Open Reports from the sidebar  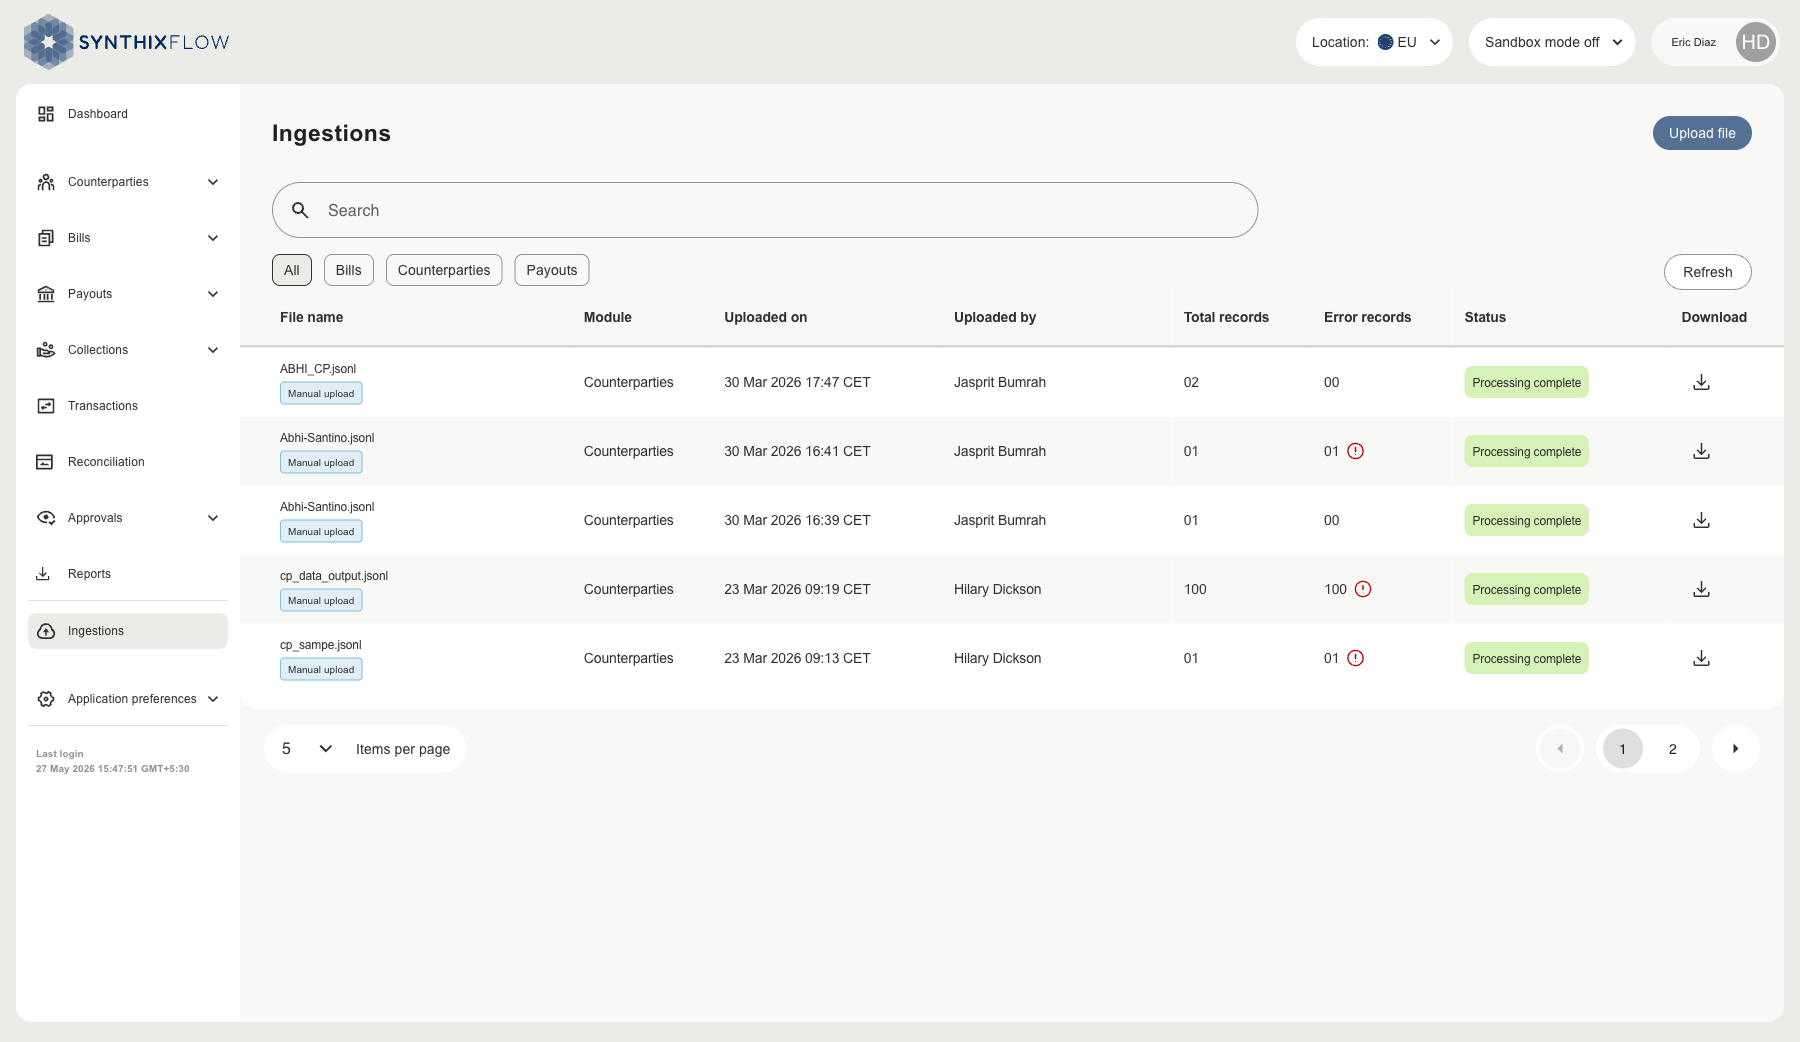point(128,574)
